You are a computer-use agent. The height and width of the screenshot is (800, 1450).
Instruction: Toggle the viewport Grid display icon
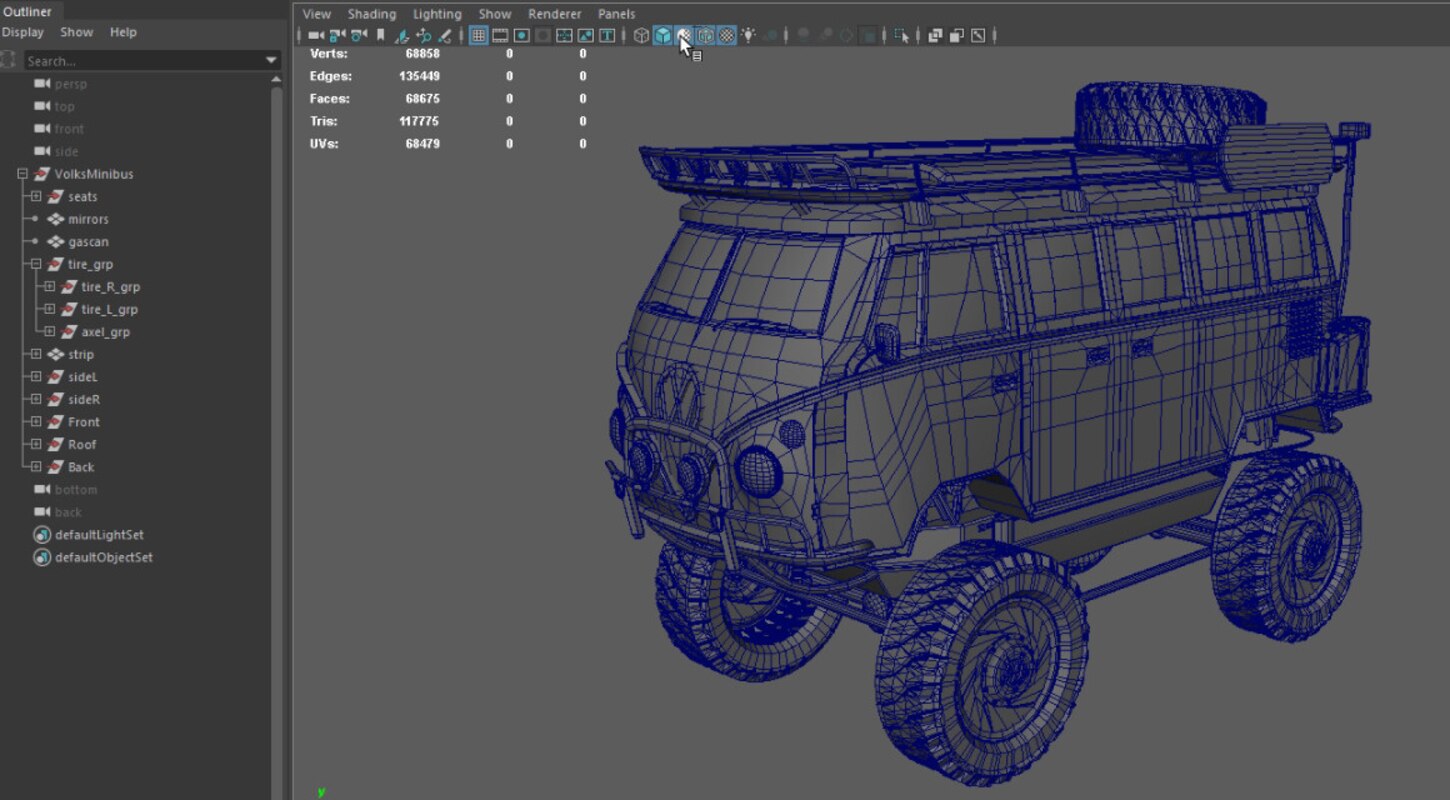478,36
